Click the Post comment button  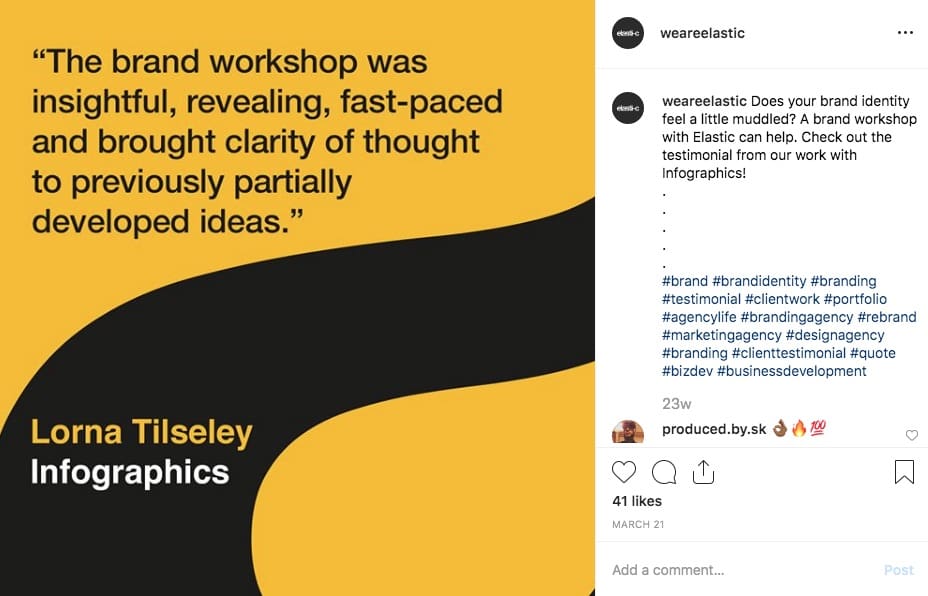pyautogui.click(x=898, y=570)
